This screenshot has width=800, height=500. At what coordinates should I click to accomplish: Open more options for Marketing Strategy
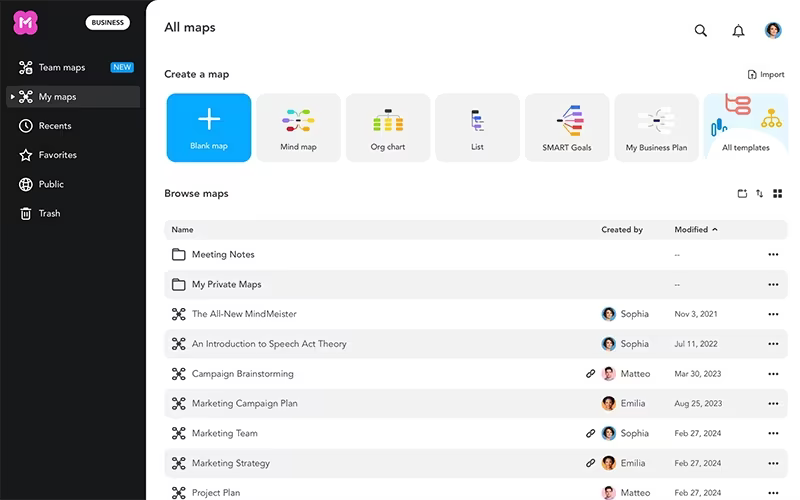[x=773, y=463]
